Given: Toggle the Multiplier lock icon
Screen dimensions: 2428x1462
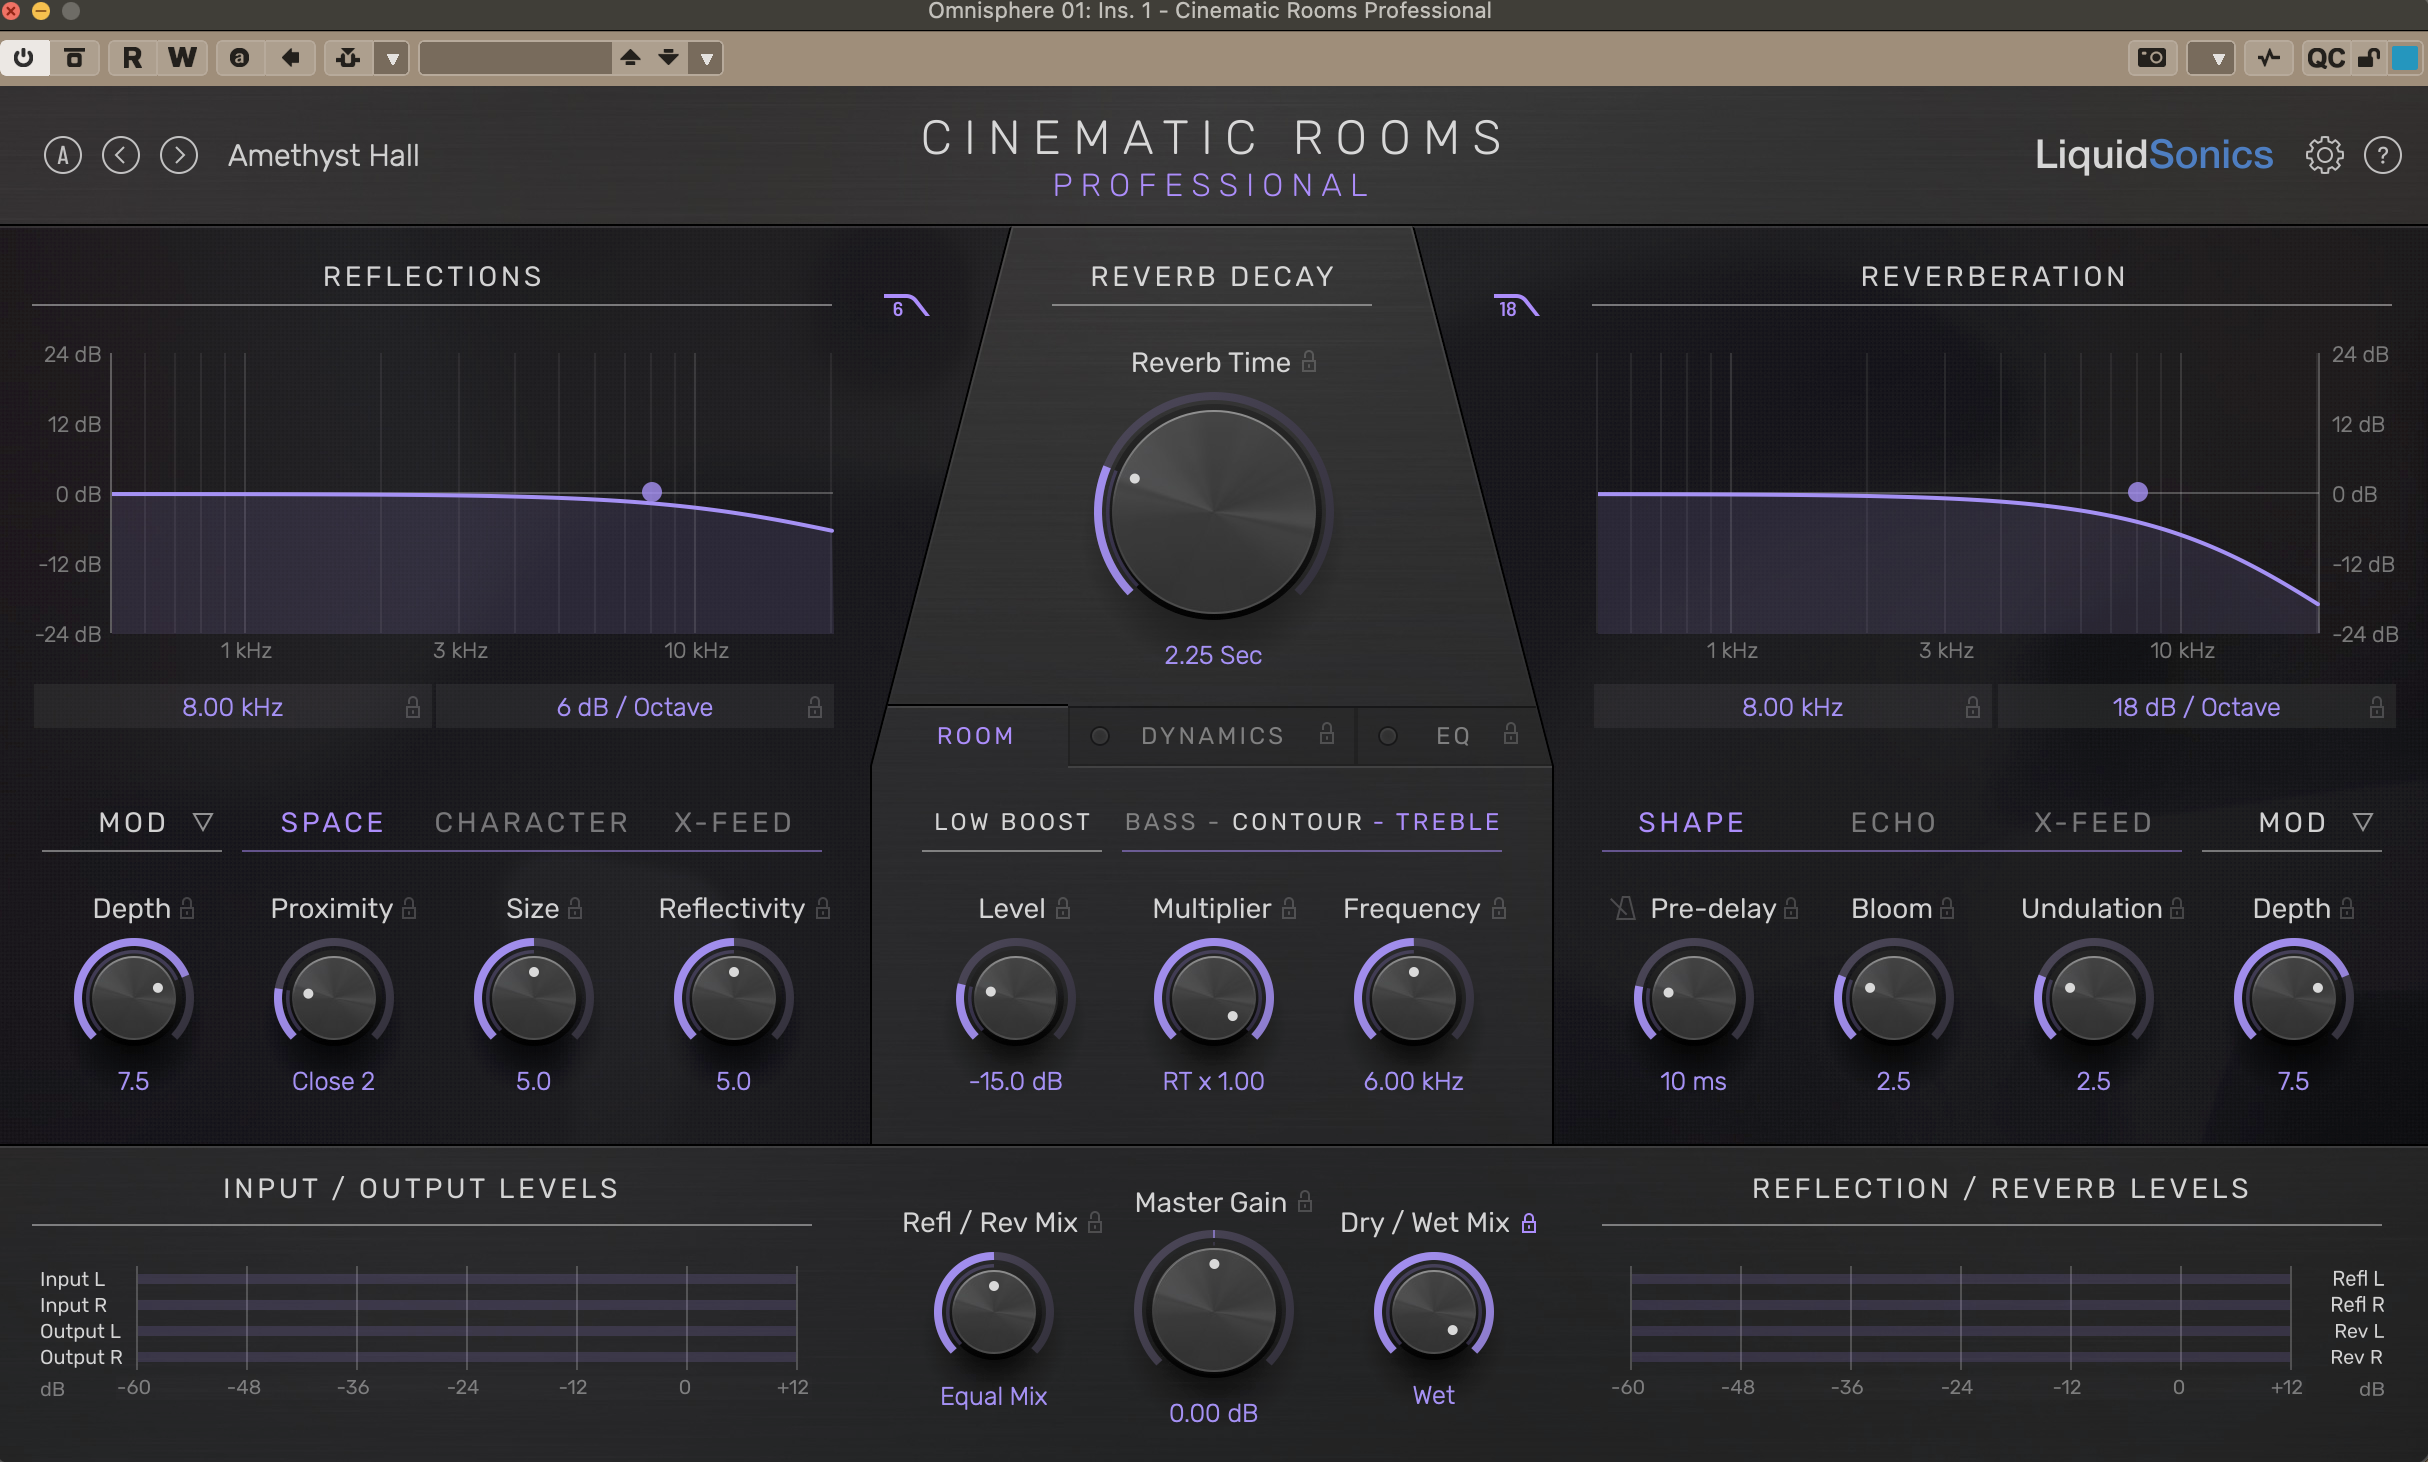Looking at the screenshot, I should click(1289, 908).
